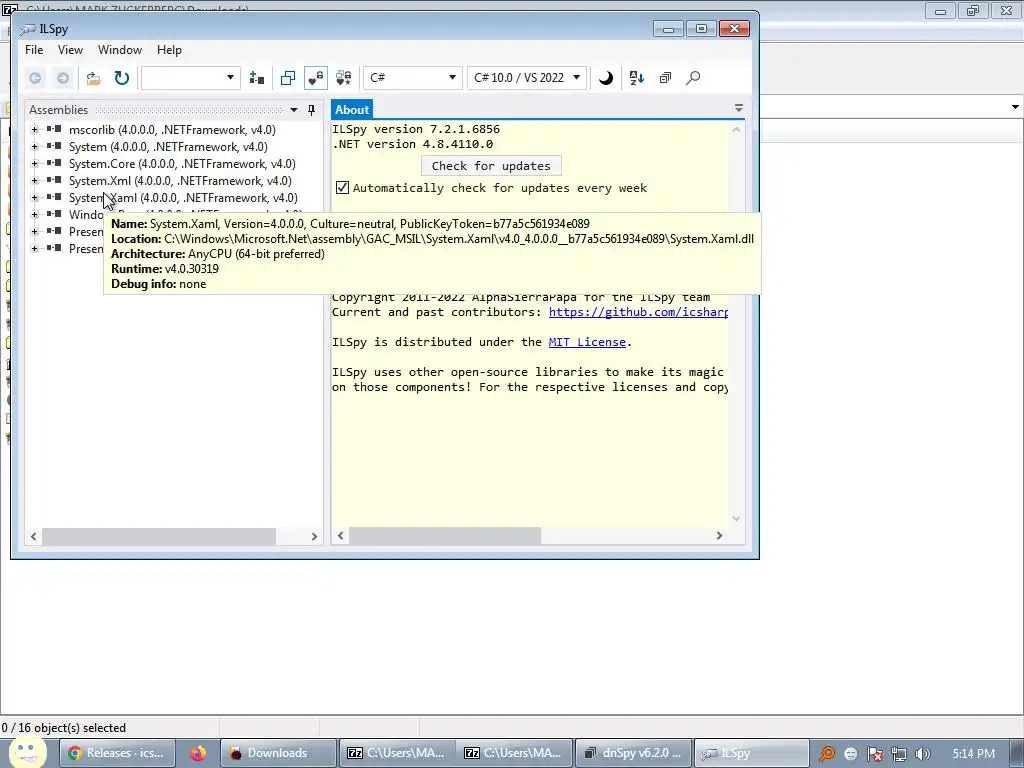Open the network tray icon

(899, 754)
